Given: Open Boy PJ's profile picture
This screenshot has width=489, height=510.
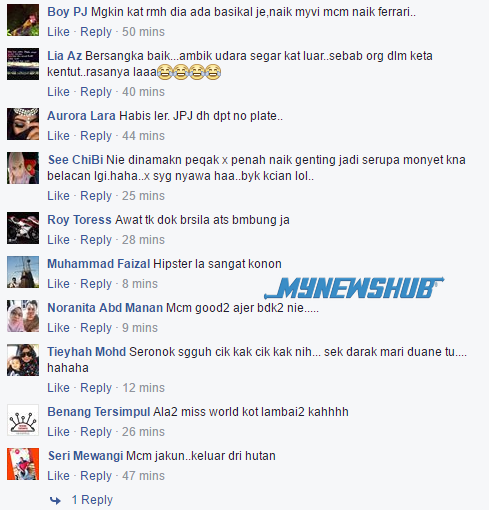Looking at the screenshot, I should (23, 20).
